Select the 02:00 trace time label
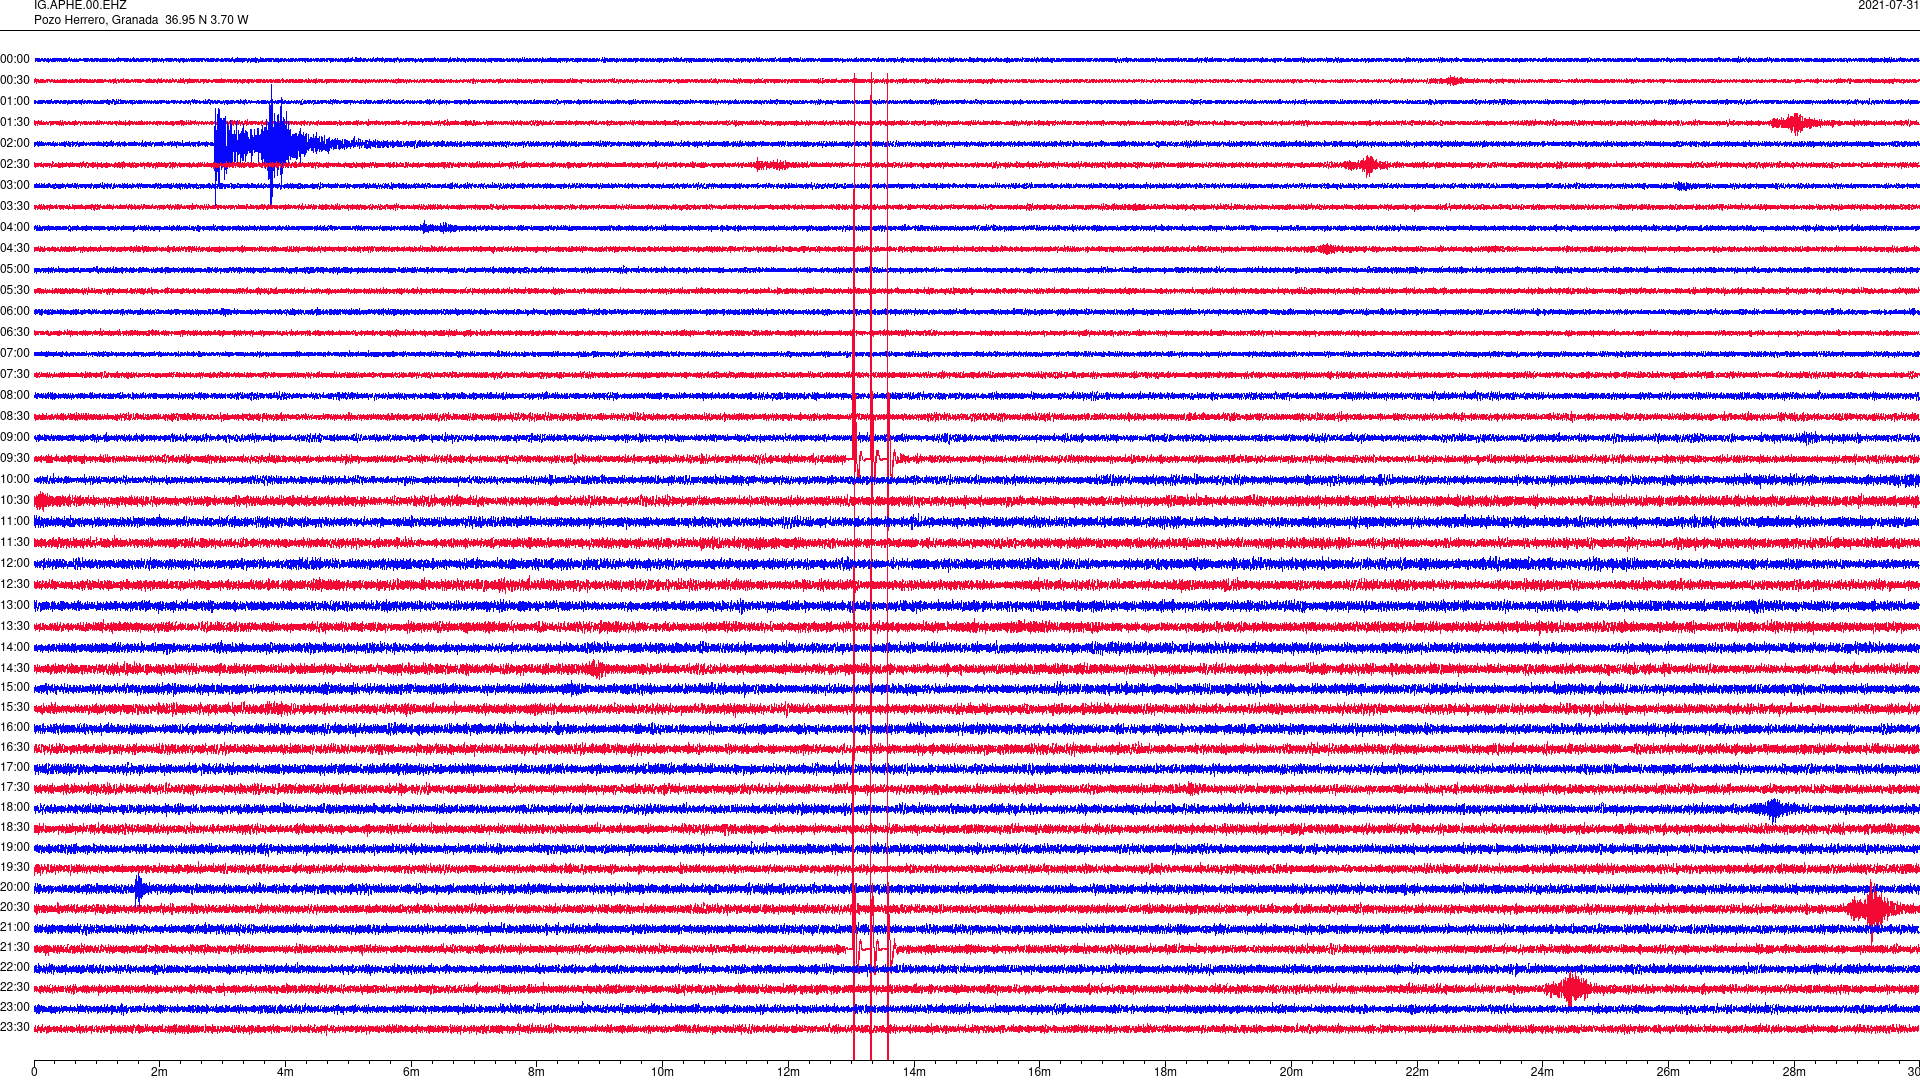 click(x=15, y=143)
